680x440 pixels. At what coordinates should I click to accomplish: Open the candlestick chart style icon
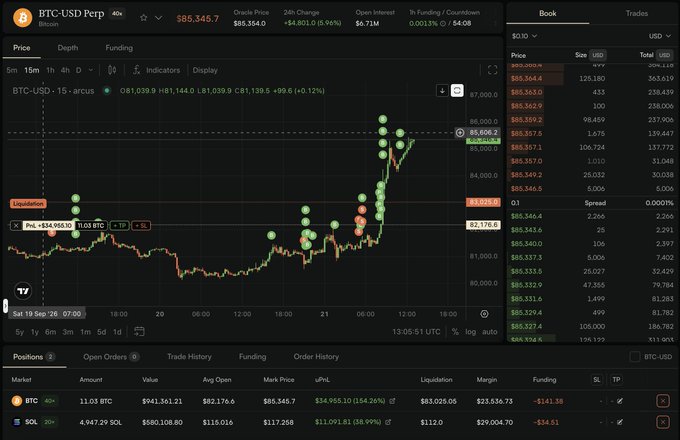pyautogui.click(x=112, y=70)
